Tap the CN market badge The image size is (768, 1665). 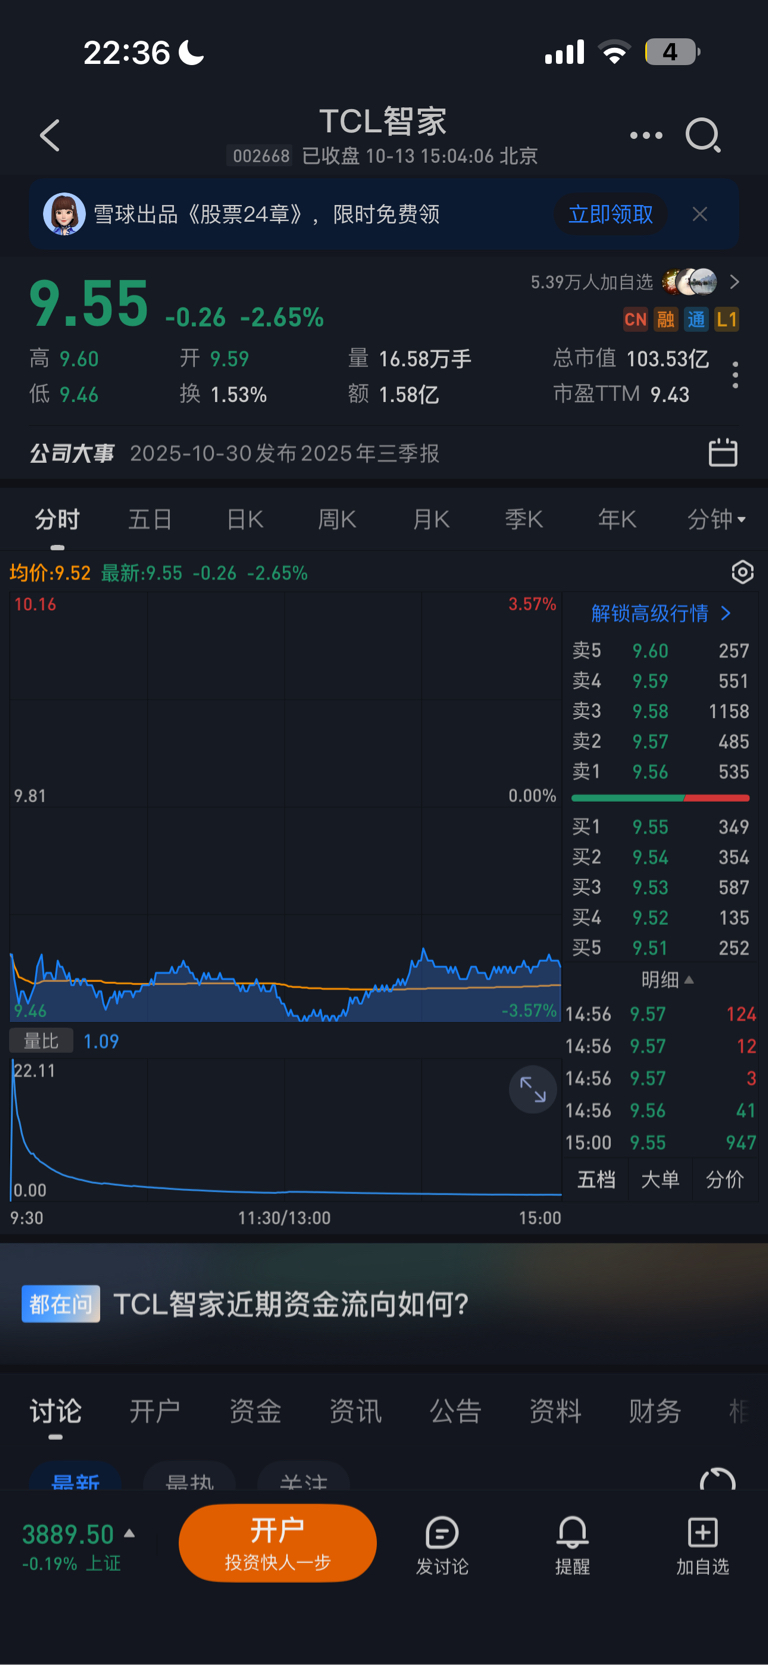point(635,320)
